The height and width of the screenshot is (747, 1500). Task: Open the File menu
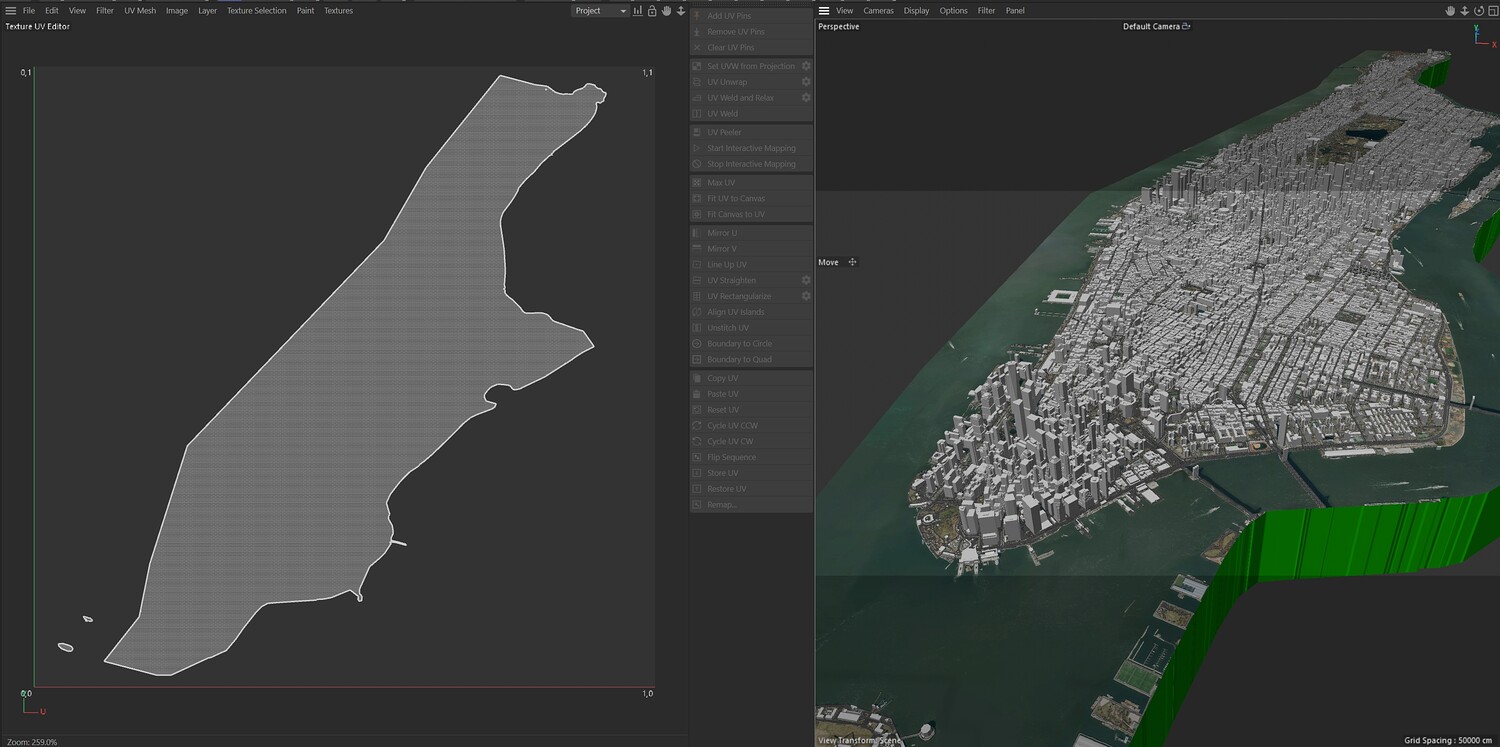tap(29, 11)
